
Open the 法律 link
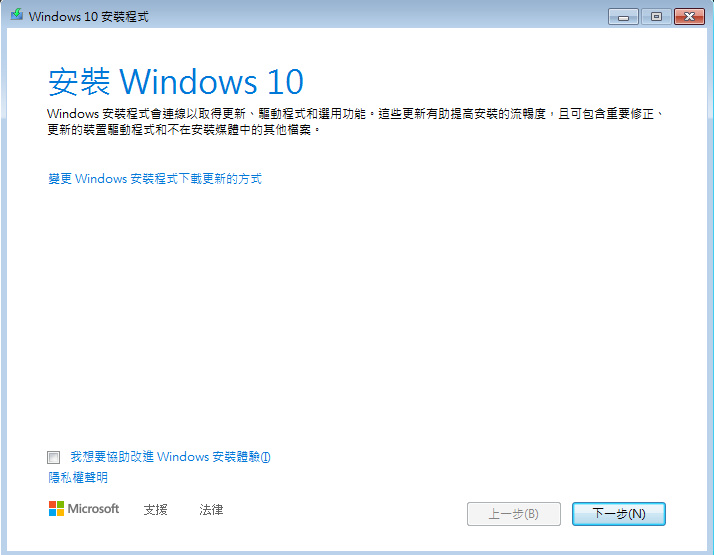click(x=211, y=509)
